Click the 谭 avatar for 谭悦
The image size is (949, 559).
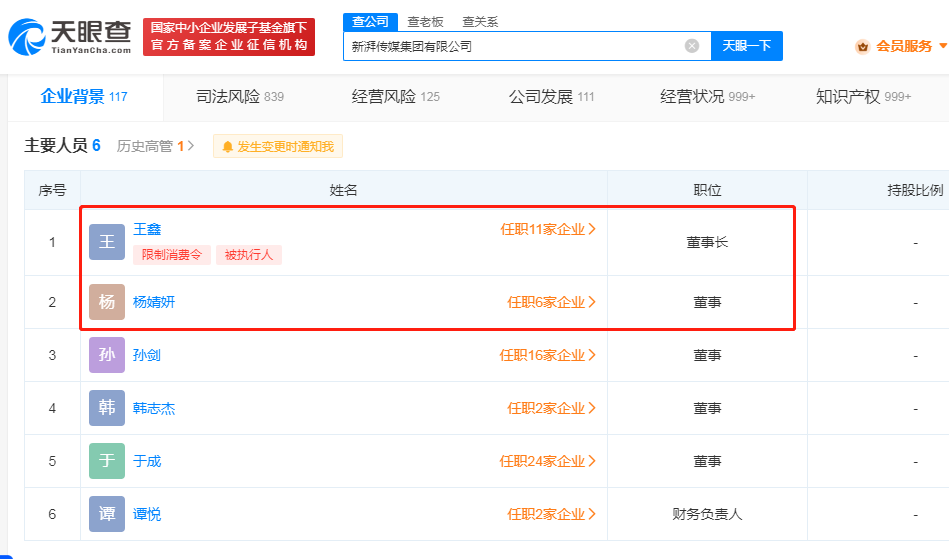[x=107, y=514]
